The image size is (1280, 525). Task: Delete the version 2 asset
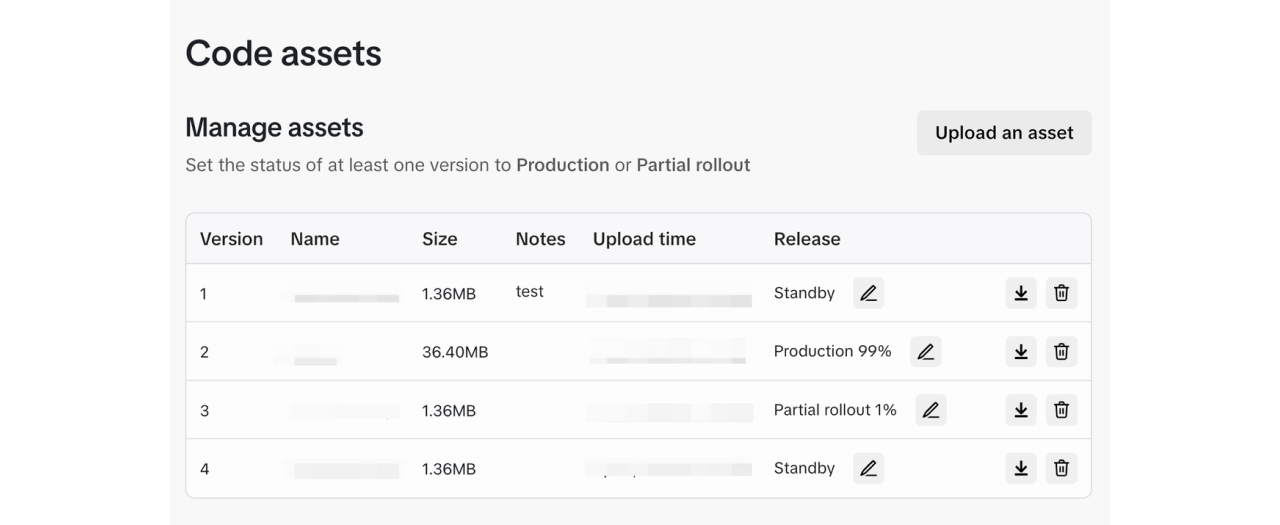[1061, 351]
